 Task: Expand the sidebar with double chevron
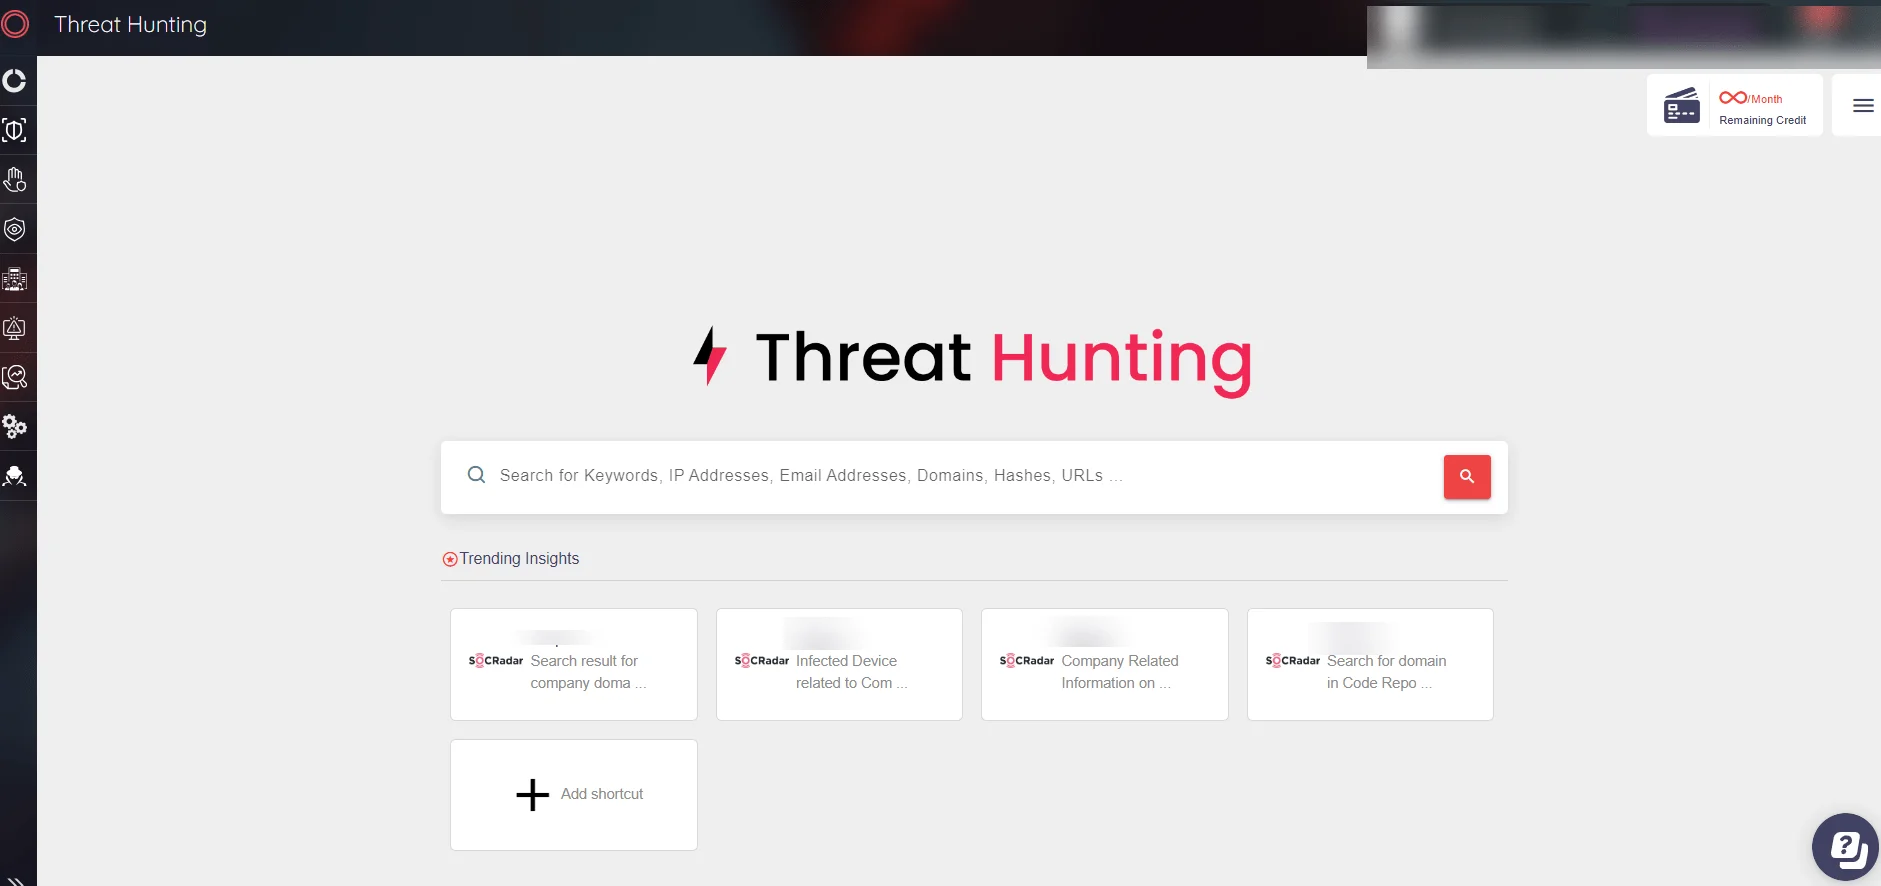pyautogui.click(x=16, y=880)
